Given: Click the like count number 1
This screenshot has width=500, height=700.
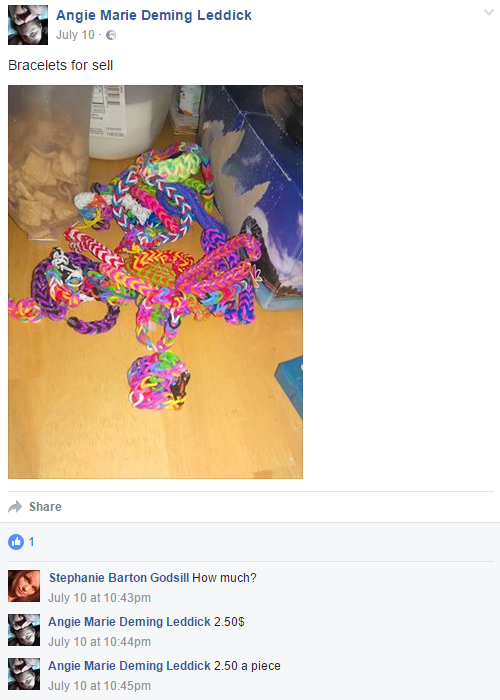Looking at the screenshot, I should pos(31,542).
